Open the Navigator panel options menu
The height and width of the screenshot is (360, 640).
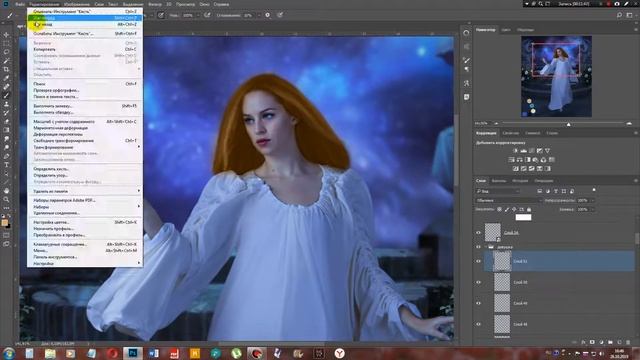point(636,29)
